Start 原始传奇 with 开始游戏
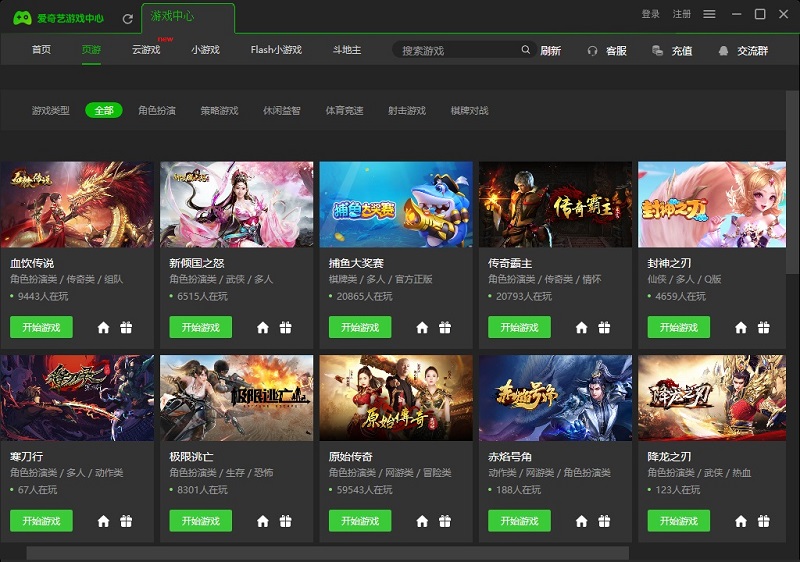The height and width of the screenshot is (562, 800). coord(360,521)
